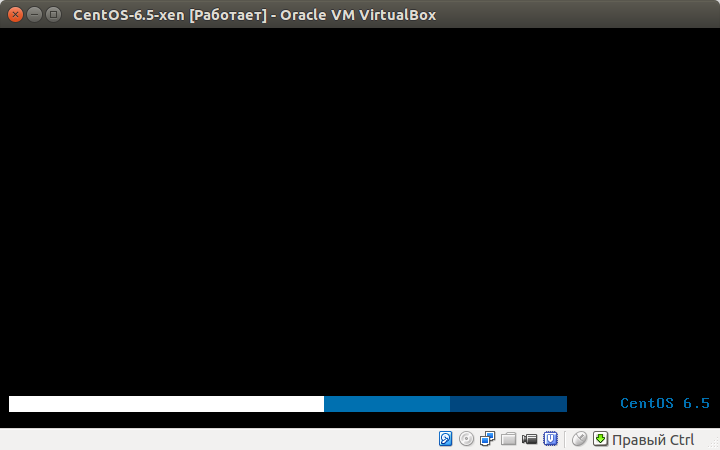Screen dimensions: 720x450
Task: Click the 'Правый Ctrl' host key label
Action: [x=653, y=440]
